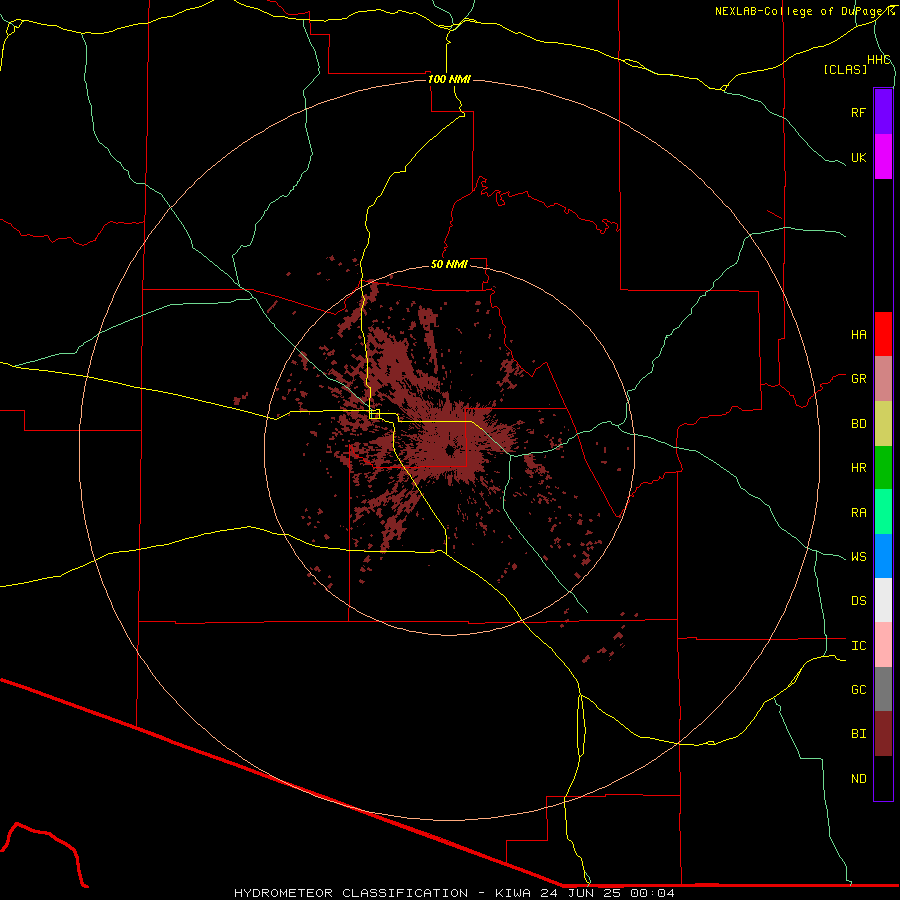Screen dimensions: 900x900
Task: Click the radar site center dot
Action: pos(449,450)
